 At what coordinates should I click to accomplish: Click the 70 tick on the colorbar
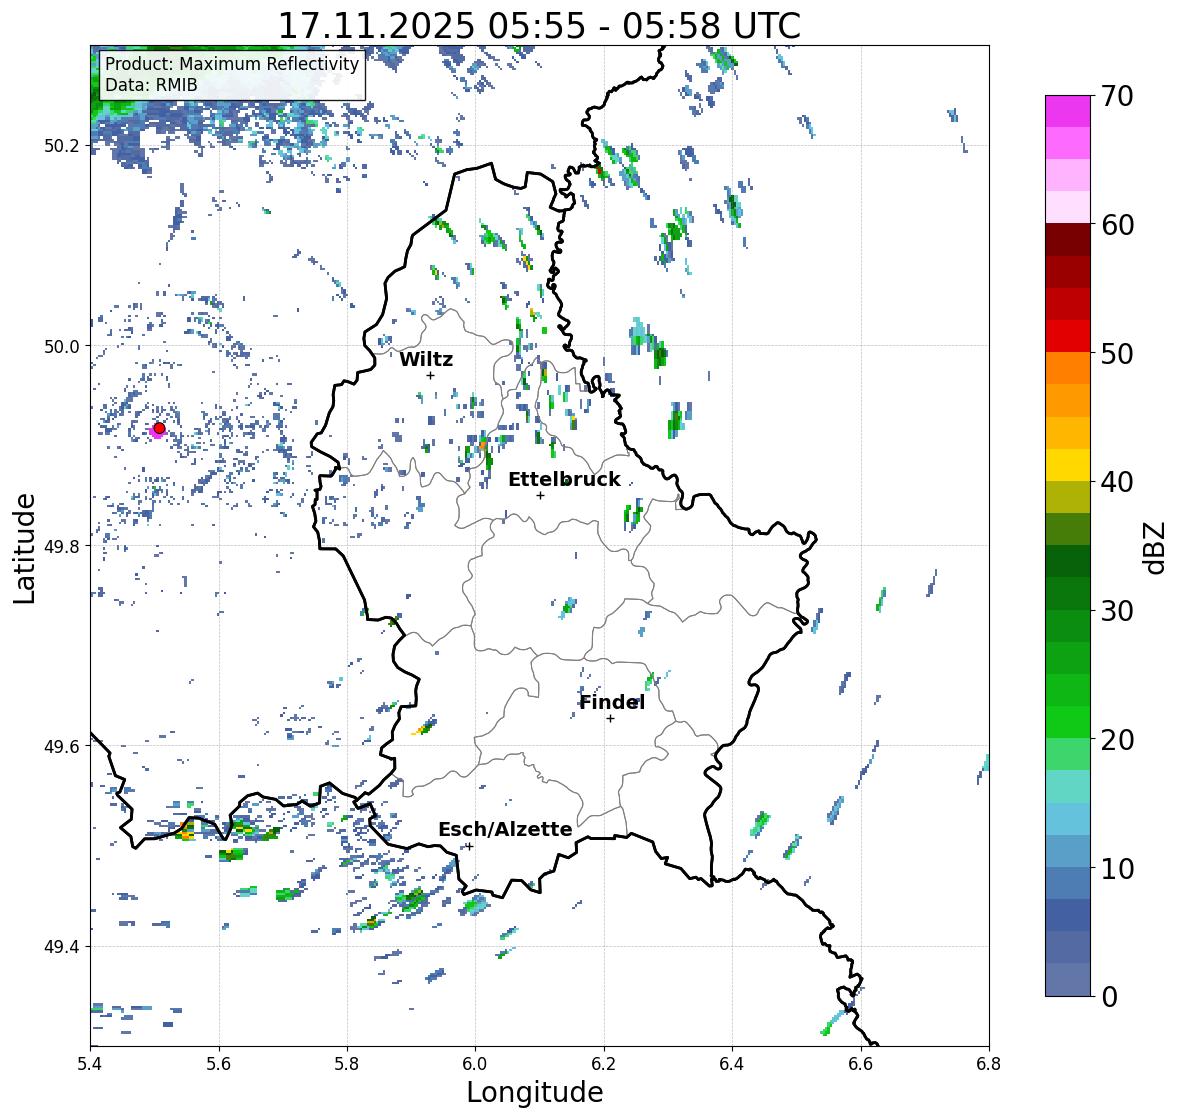pos(1117,96)
